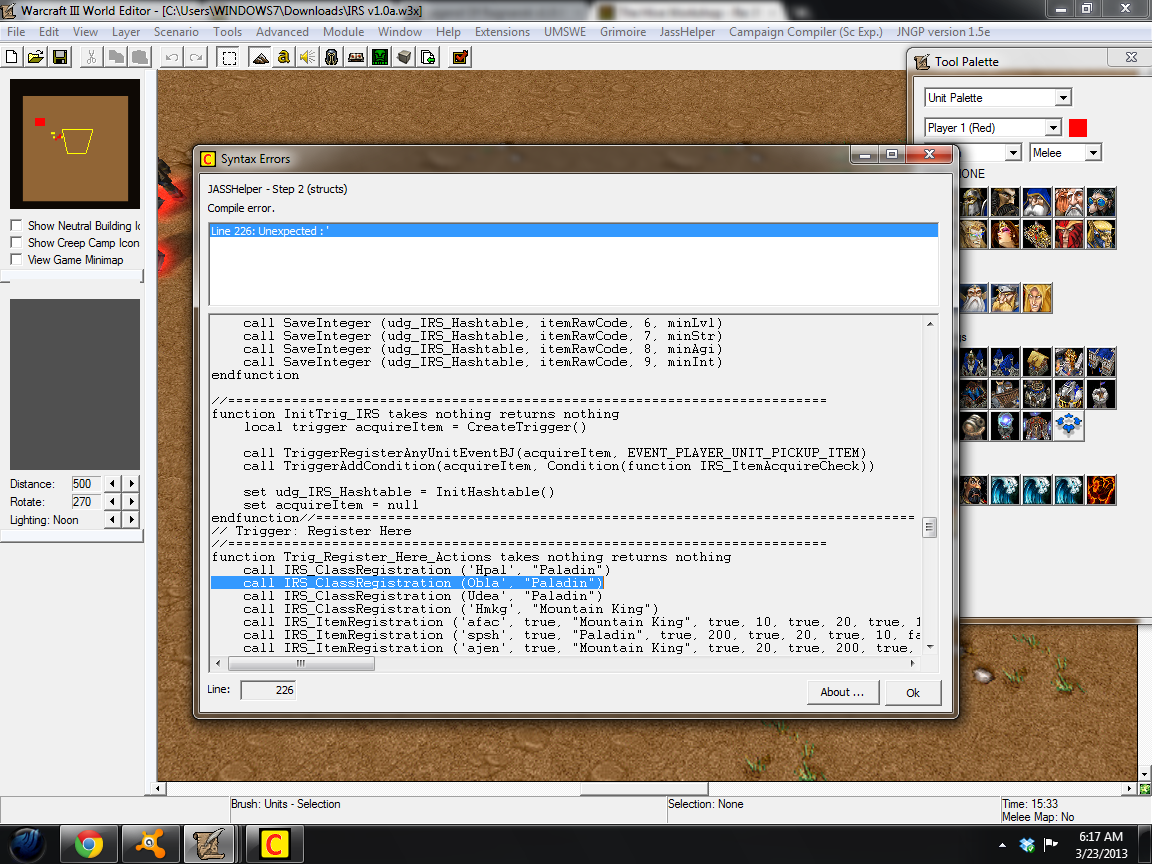Open Campaign Compiler (Sc Exp.) menu
This screenshot has width=1152, height=864.
pos(806,32)
